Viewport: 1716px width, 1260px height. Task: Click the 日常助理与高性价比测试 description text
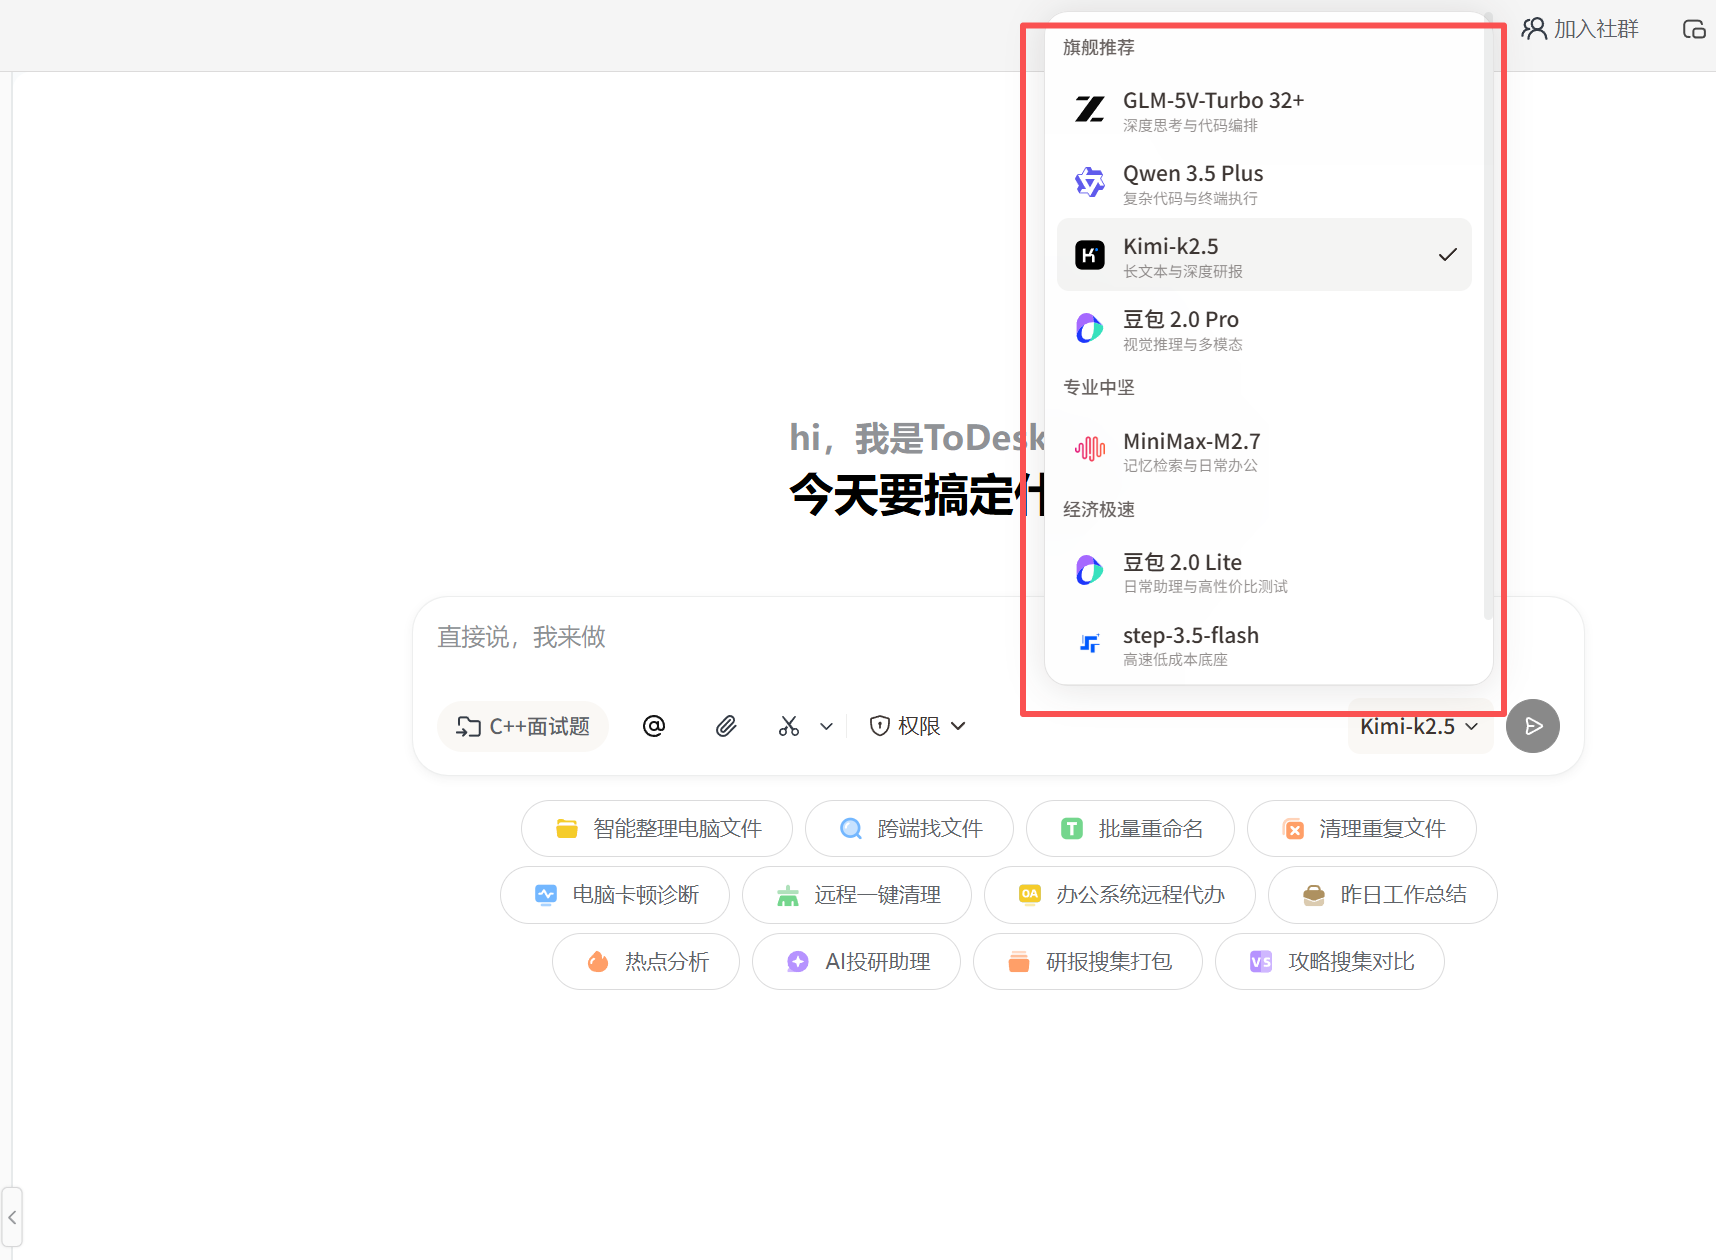[1205, 587]
